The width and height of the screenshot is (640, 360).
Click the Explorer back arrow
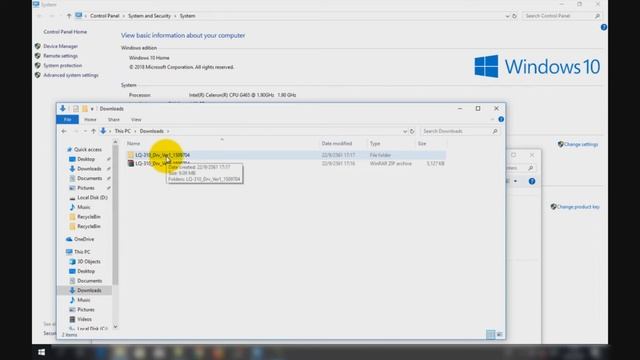(x=64, y=131)
